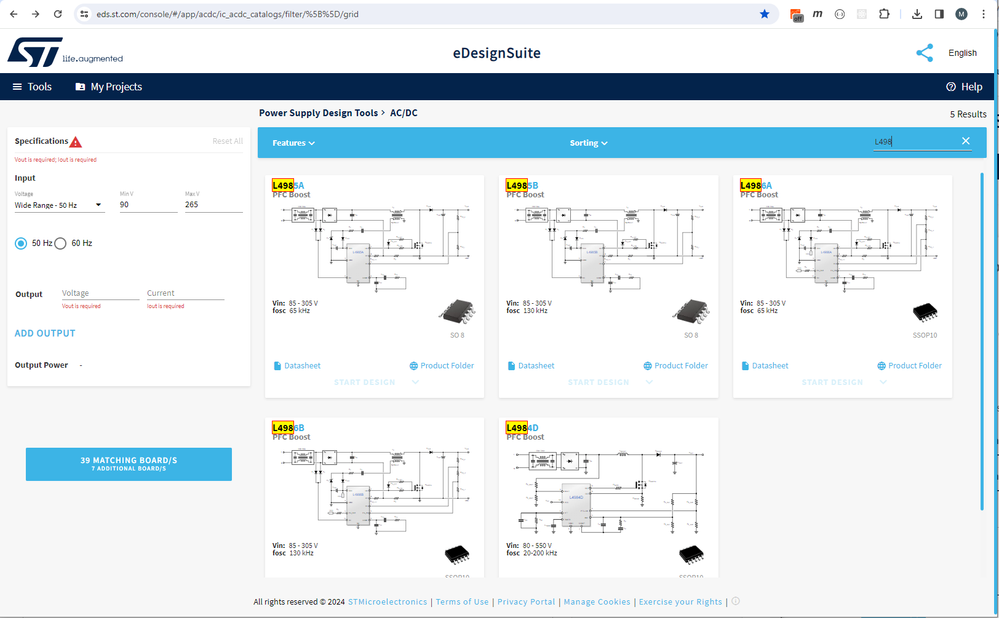Click the SO 8 package image of L4985B
Image resolution: width=999 pixels, height=618 pixels.
click(691, 312)
